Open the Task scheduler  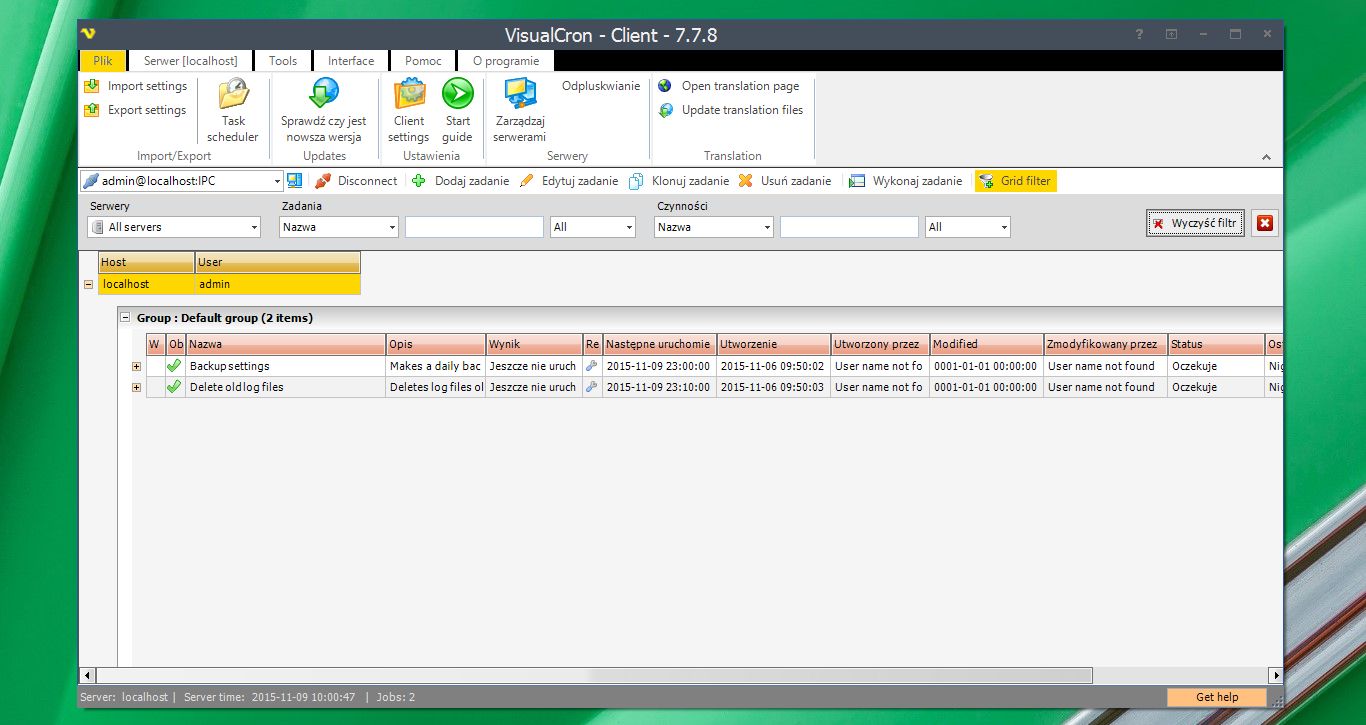(x=233, y=110)
